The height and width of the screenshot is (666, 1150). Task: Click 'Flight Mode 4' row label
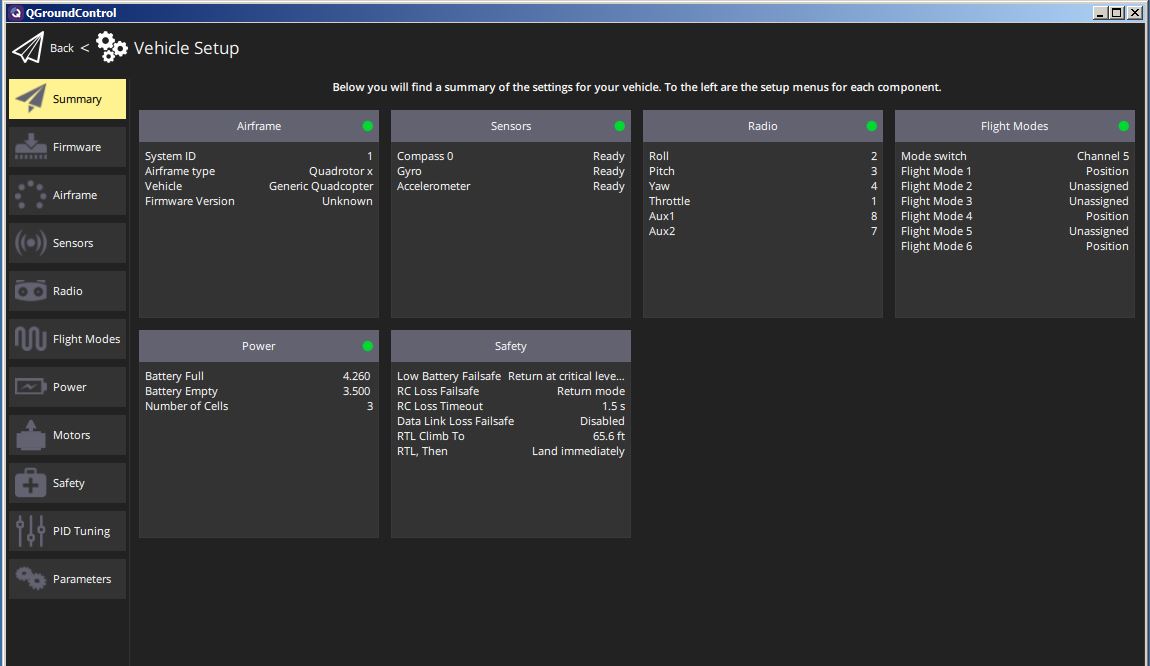[937, 216]
